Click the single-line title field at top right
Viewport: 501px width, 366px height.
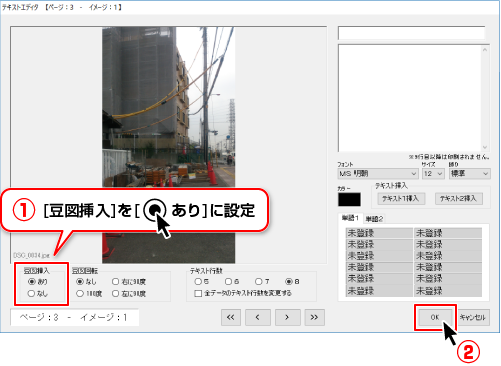[411, 33]
